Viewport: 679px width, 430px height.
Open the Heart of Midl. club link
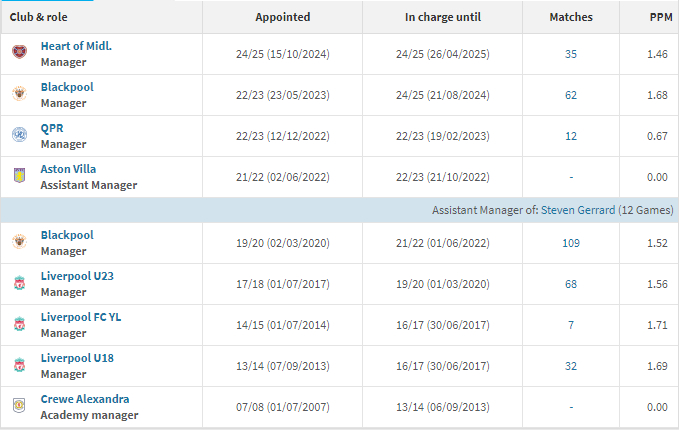click(75, 46)
